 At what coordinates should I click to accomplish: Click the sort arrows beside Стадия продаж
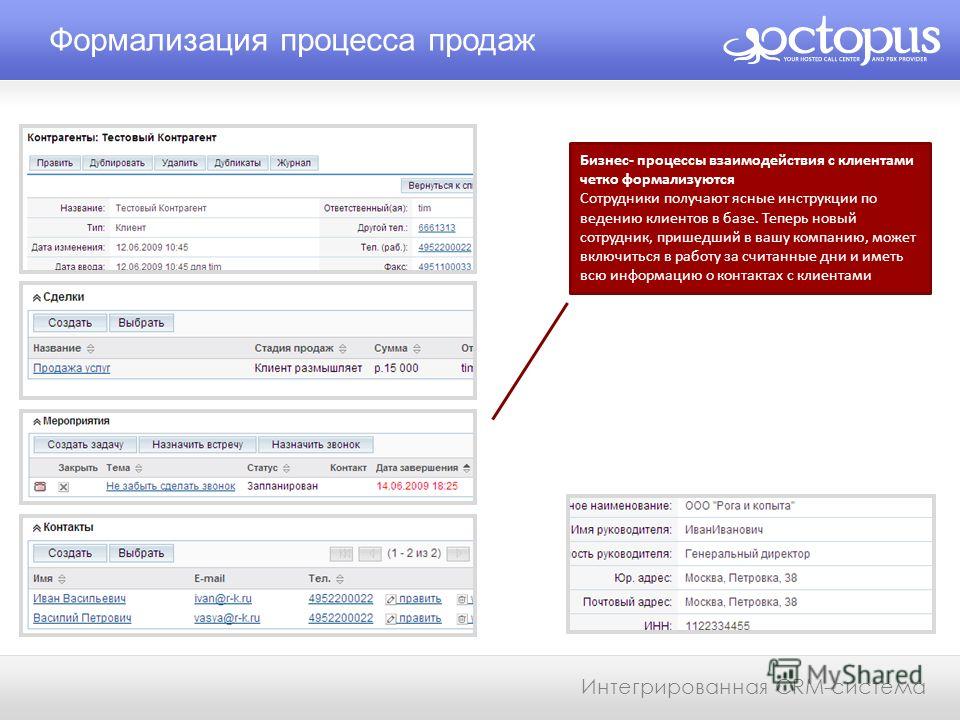[x=343, y=348]
